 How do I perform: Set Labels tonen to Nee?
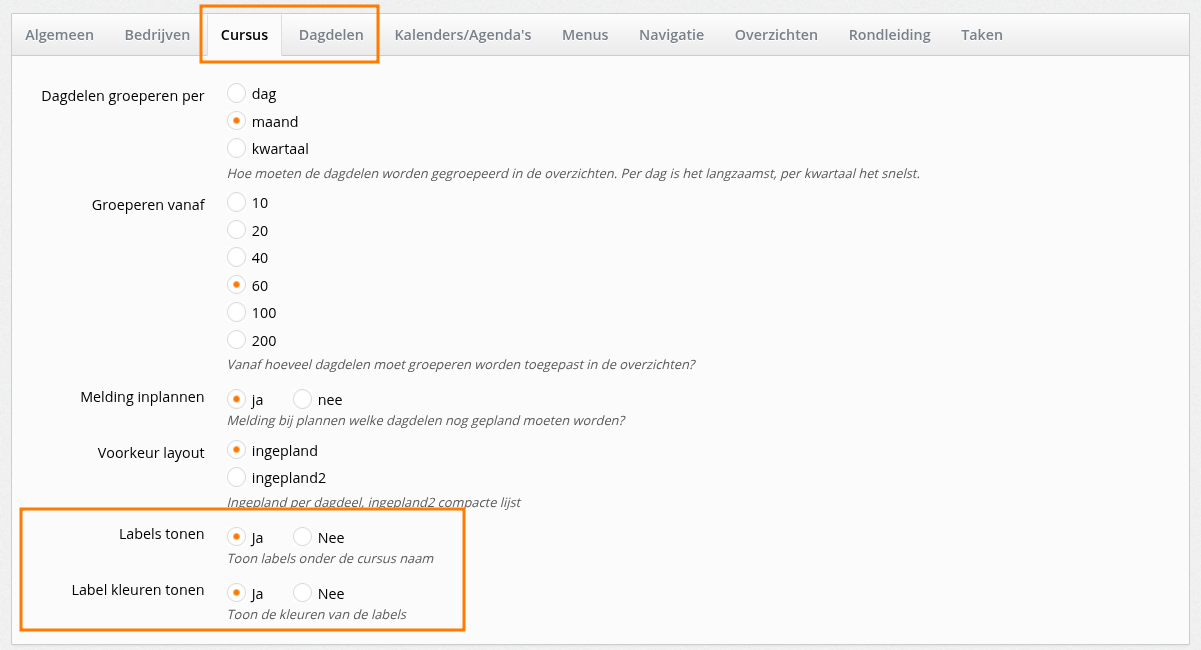coord(303,538)
